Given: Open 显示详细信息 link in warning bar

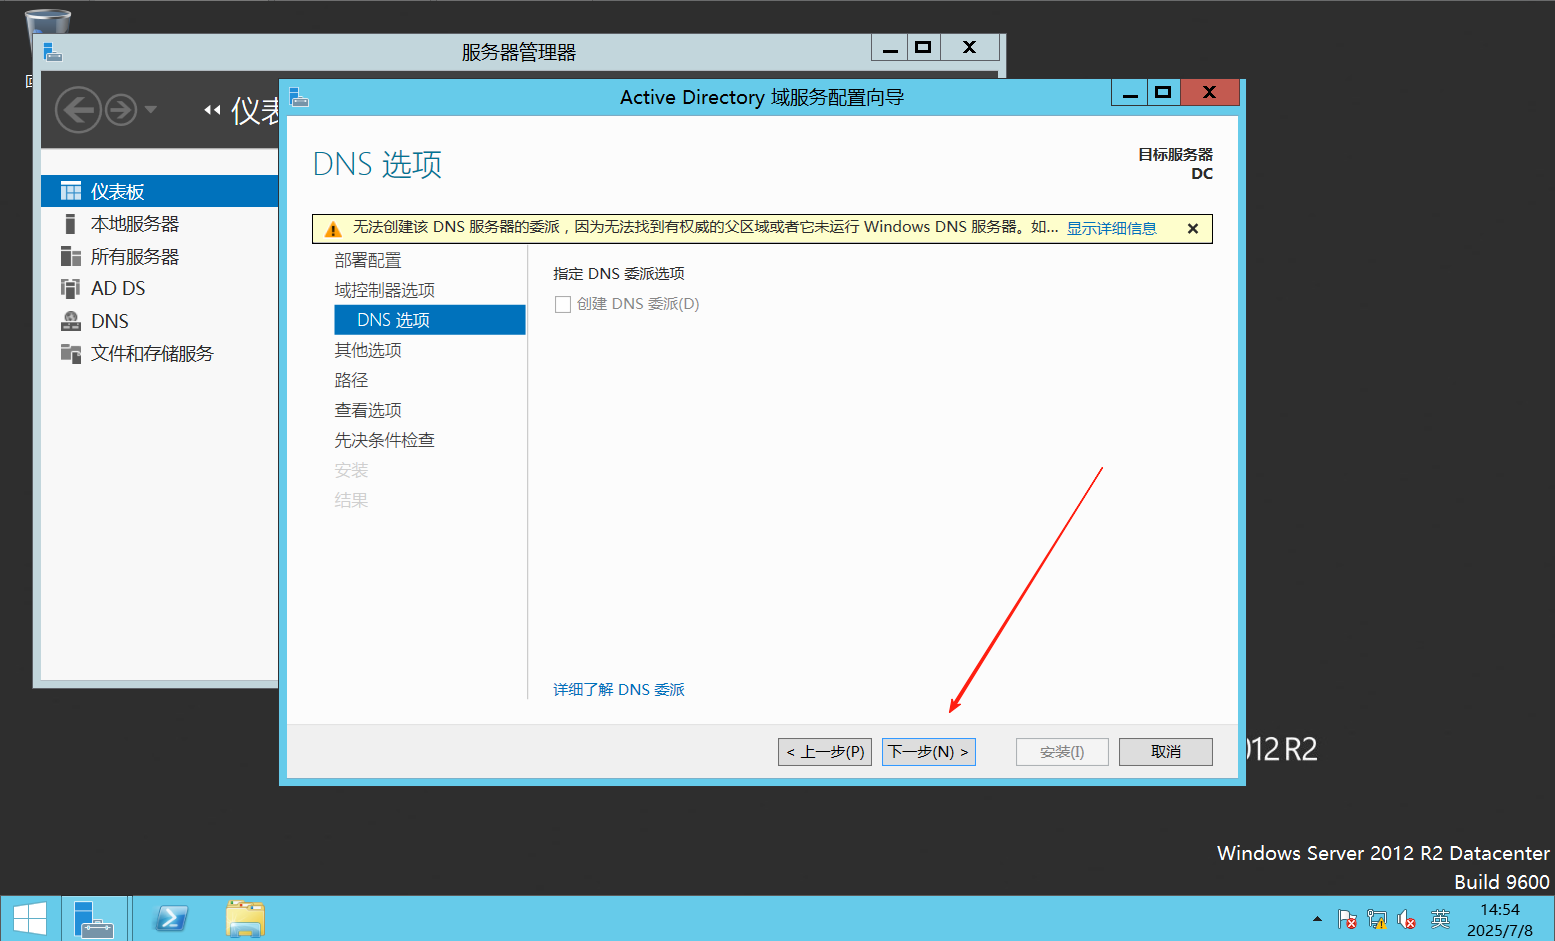Looking at the screenshot, I should coord(1111,228).
